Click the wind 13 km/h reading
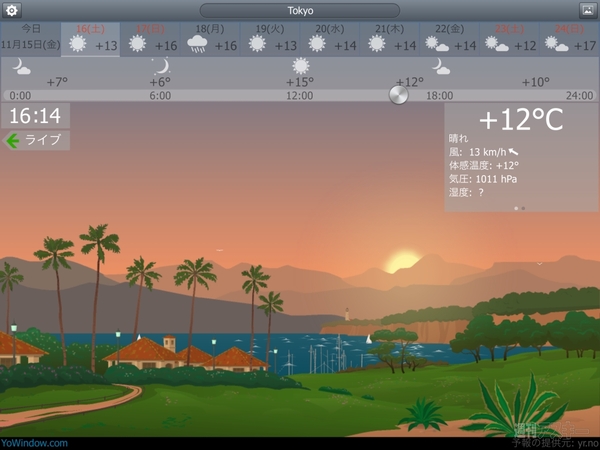600x450 pixels. [488, 152]
